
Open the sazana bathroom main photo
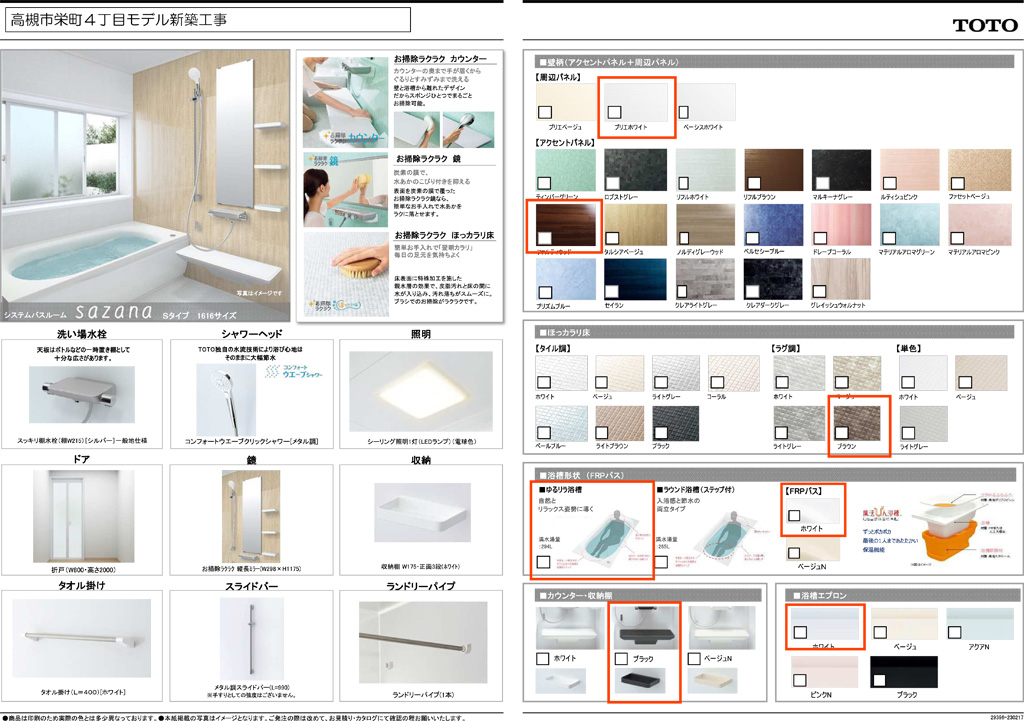click(x=145, y=186)
